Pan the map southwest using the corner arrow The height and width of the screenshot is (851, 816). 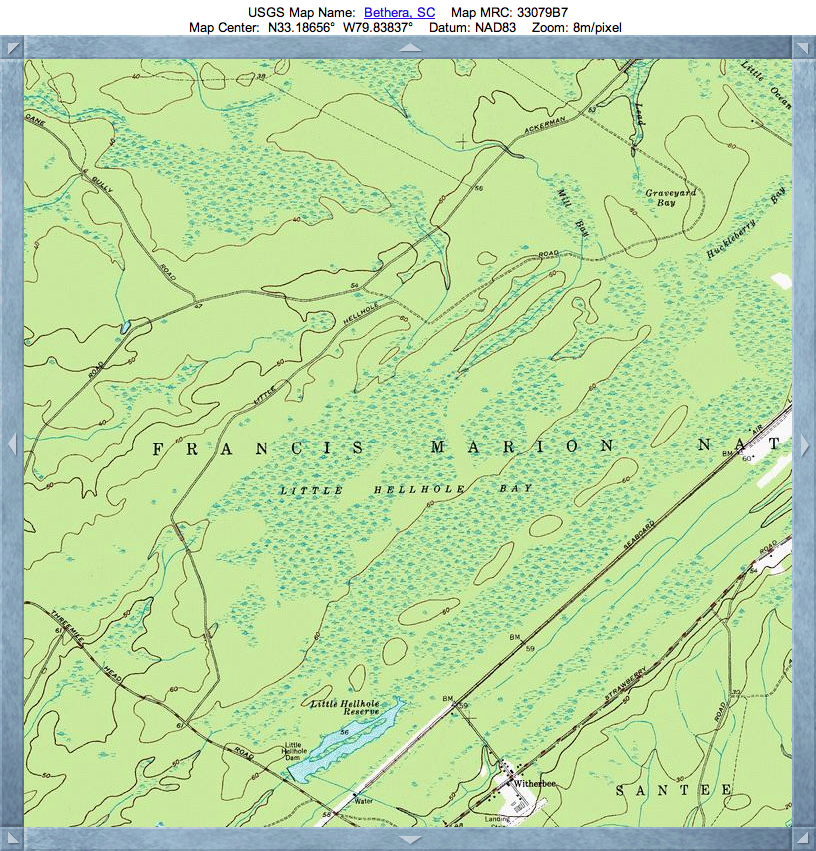(13, 839)
